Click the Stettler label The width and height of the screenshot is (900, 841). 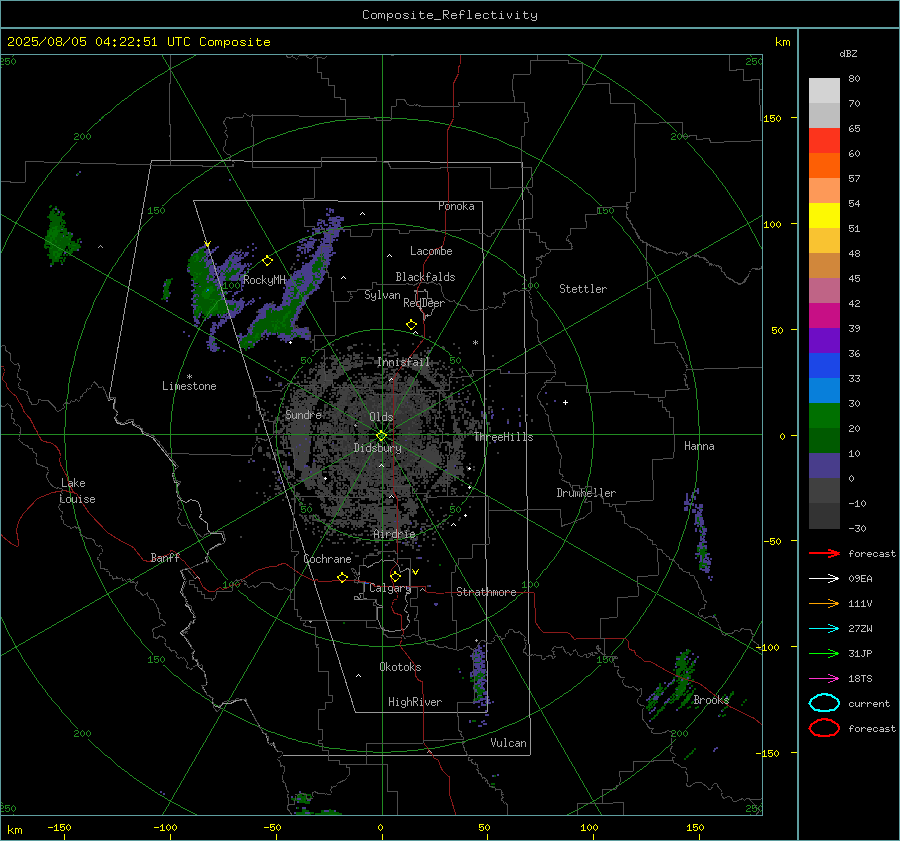point(583,289)
